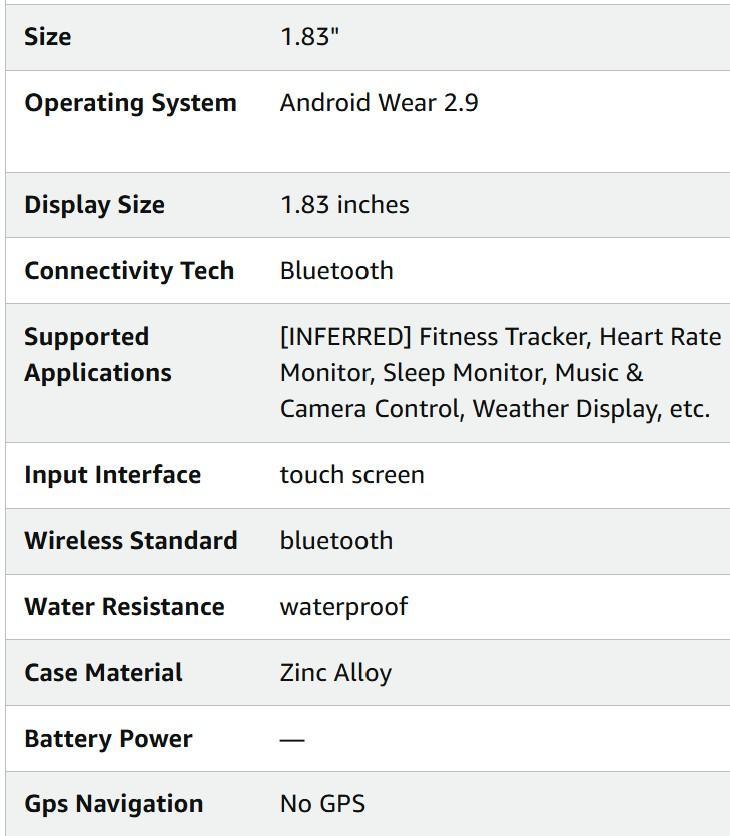
Task: Click the "Water Resistance" label
Action: 124,607
